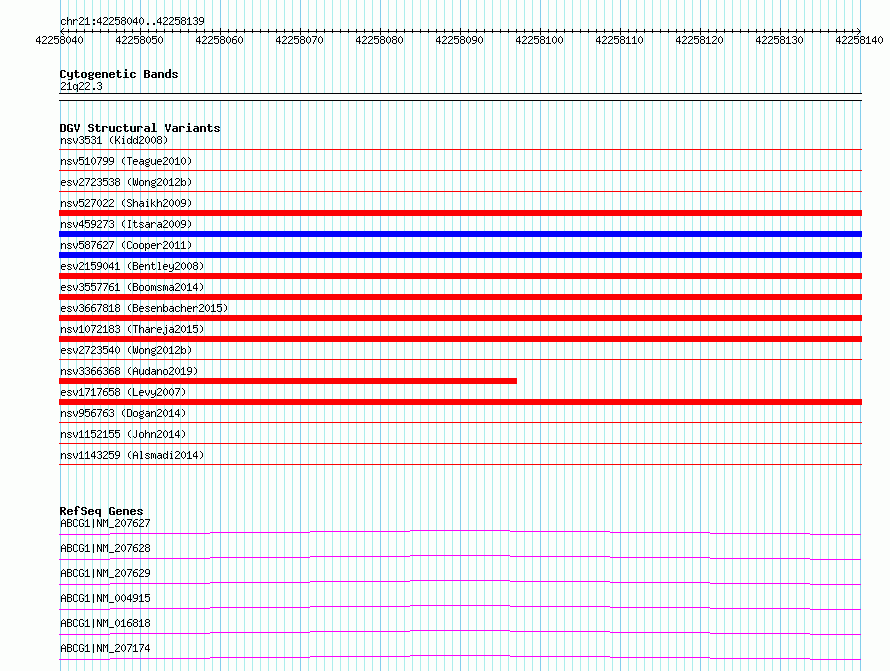
Task: Click the red bar under esv1717658 (Levy2007)
Action: [460, 402]
